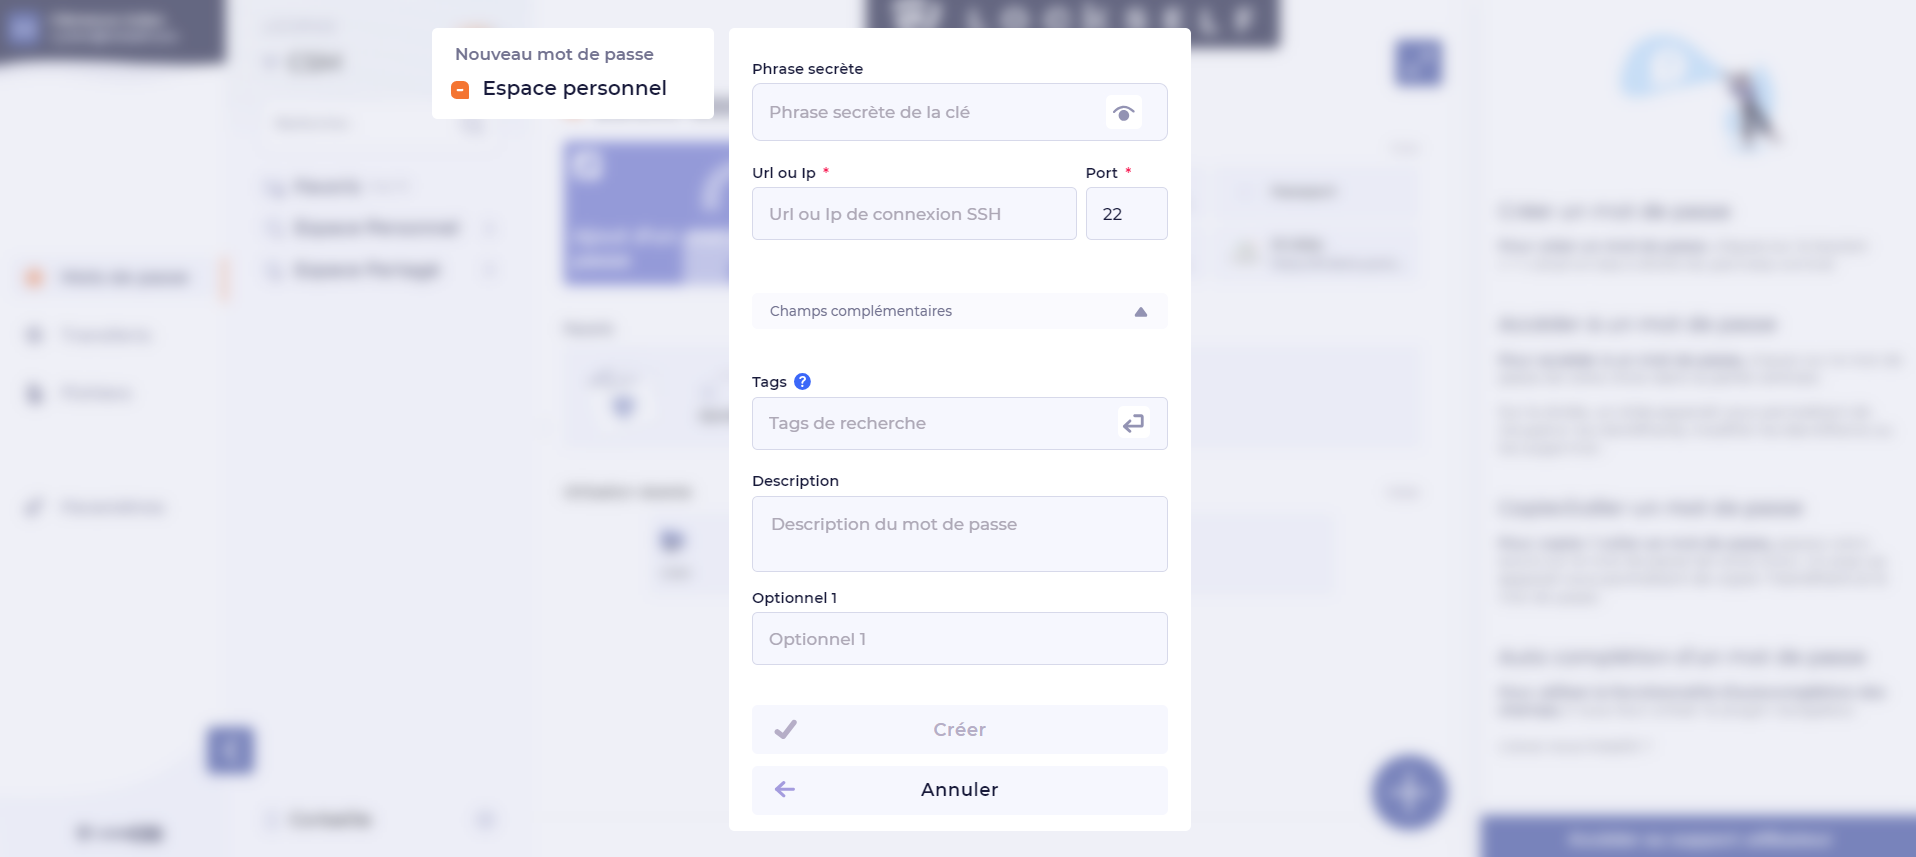Toggle secret phrase visibility eye icon
This screenshot has height=857, width=1916.
tap(1124, 113)
